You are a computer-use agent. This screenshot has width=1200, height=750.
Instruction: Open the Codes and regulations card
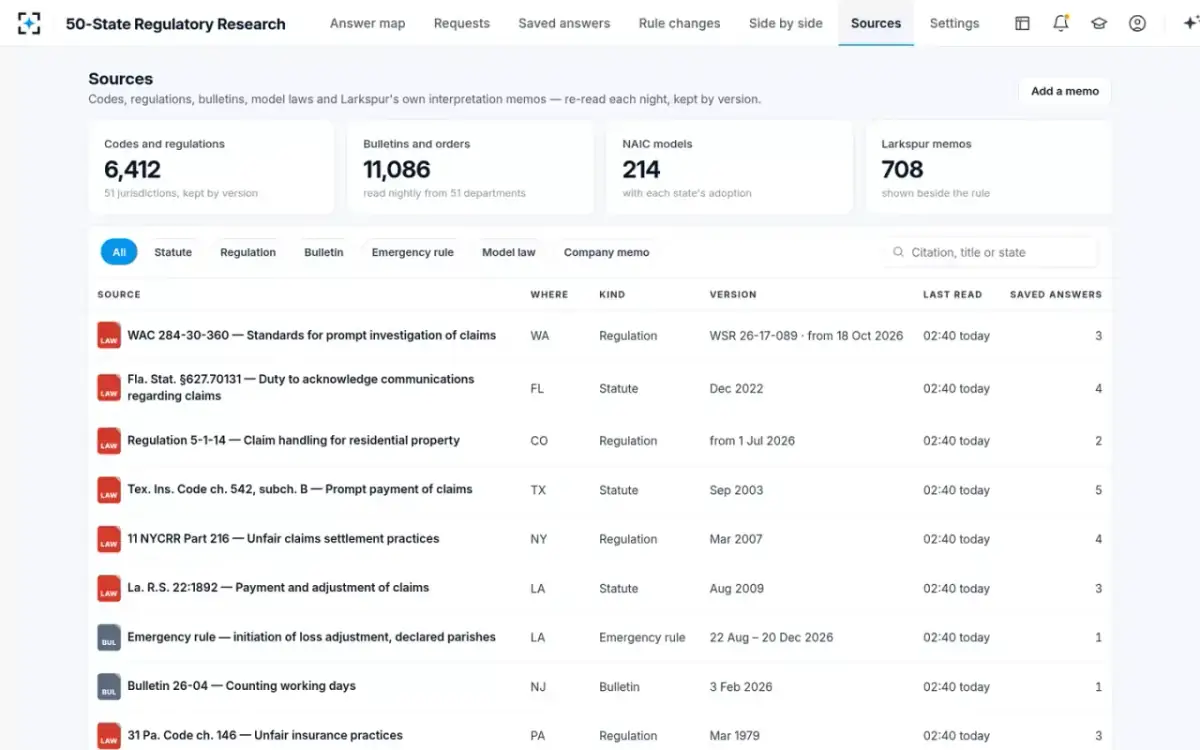pos(211,168)
